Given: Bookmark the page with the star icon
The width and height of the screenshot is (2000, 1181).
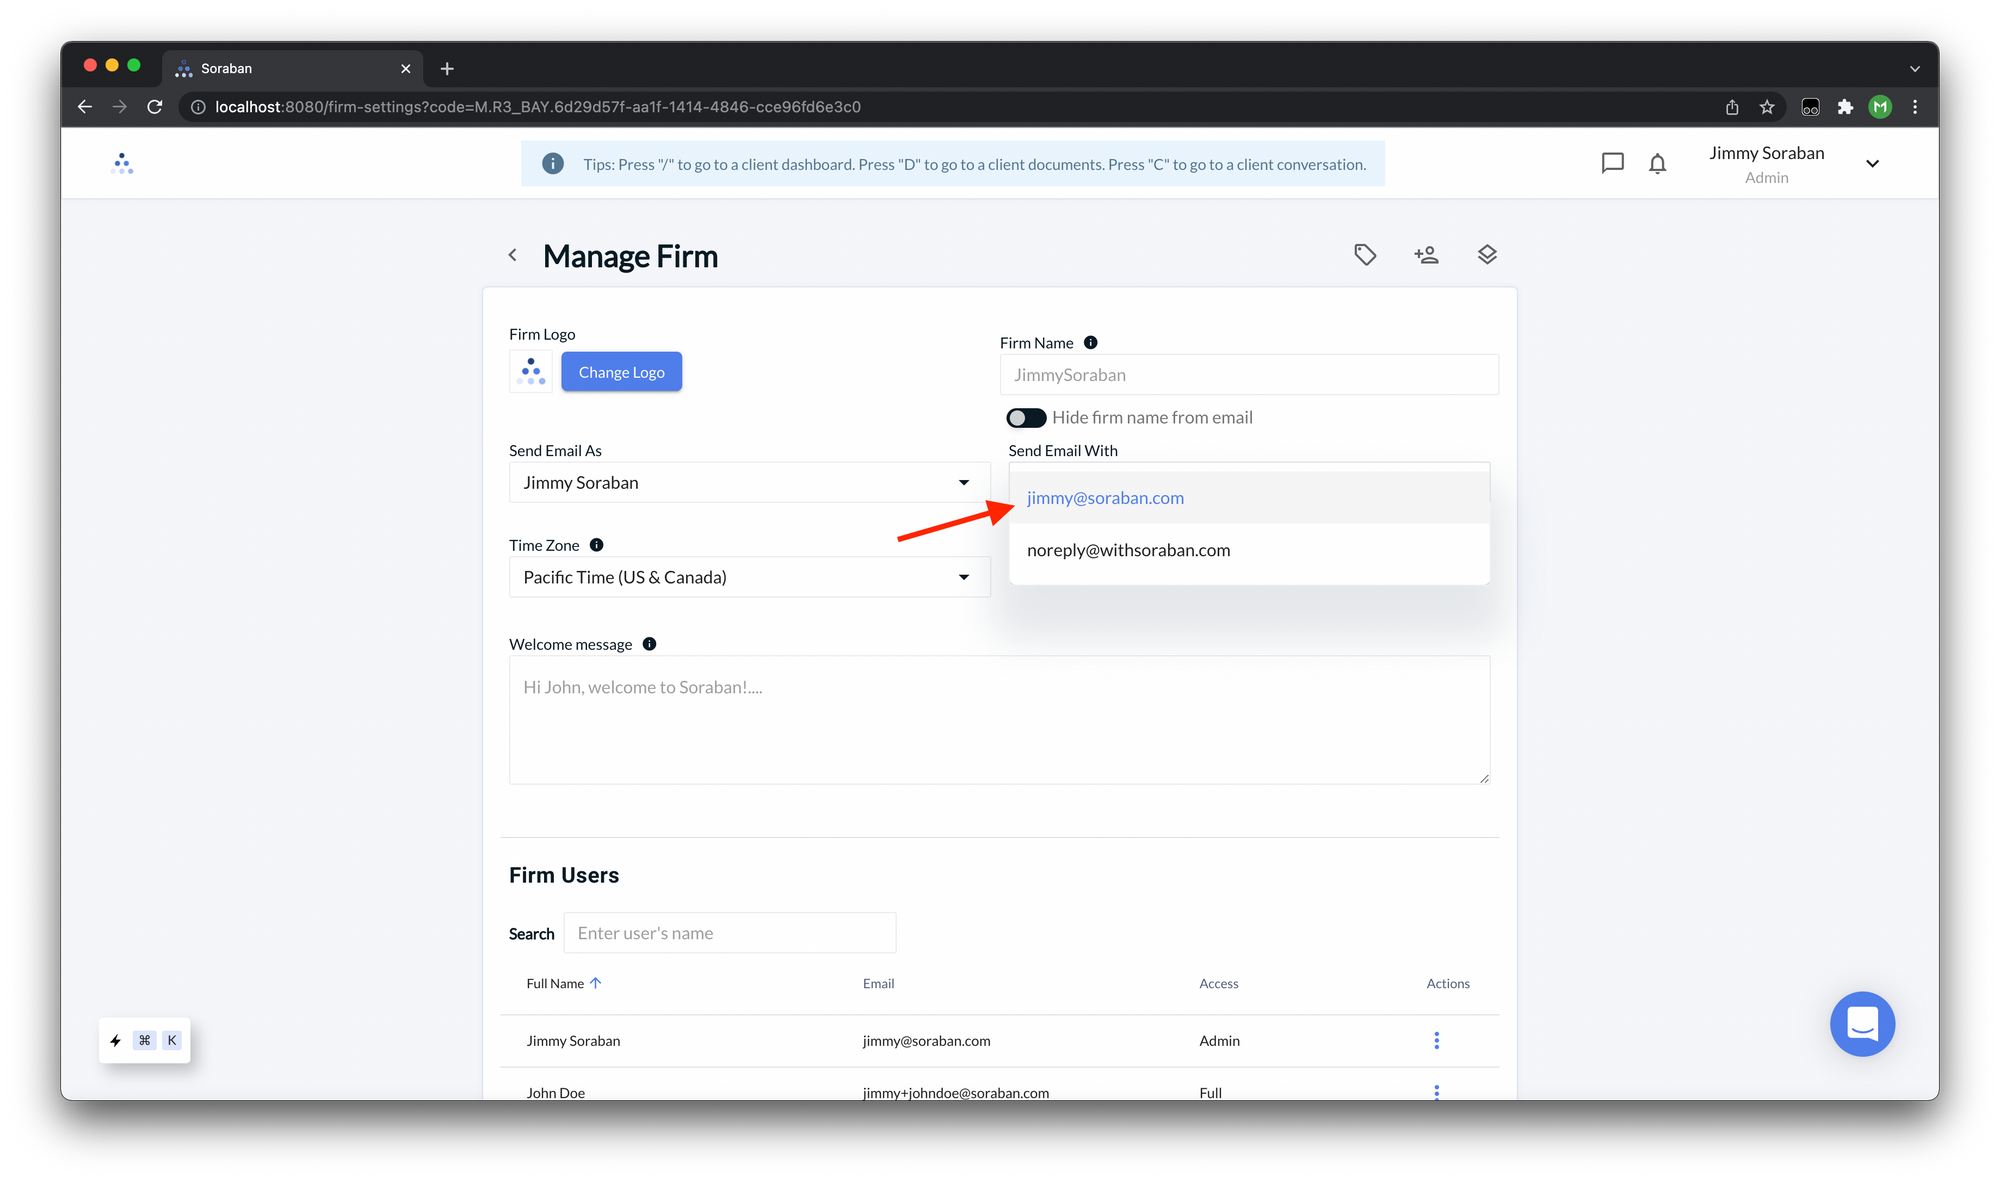Looking at the screenshot, I should [x=1767, y=107].
